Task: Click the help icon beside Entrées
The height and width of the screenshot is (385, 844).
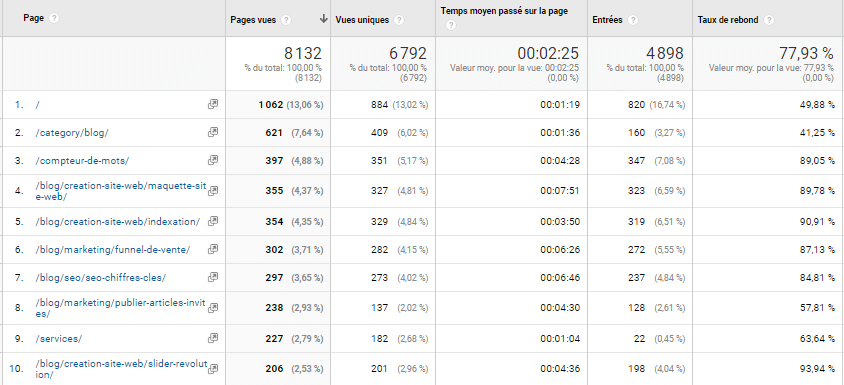Action: point(633,20)
